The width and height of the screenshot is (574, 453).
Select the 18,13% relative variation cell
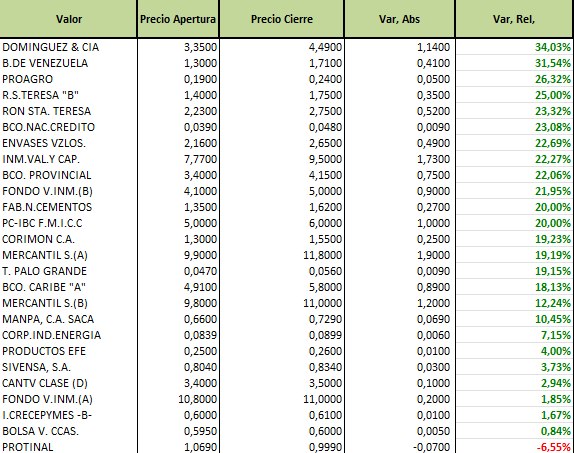coord(514,287)
